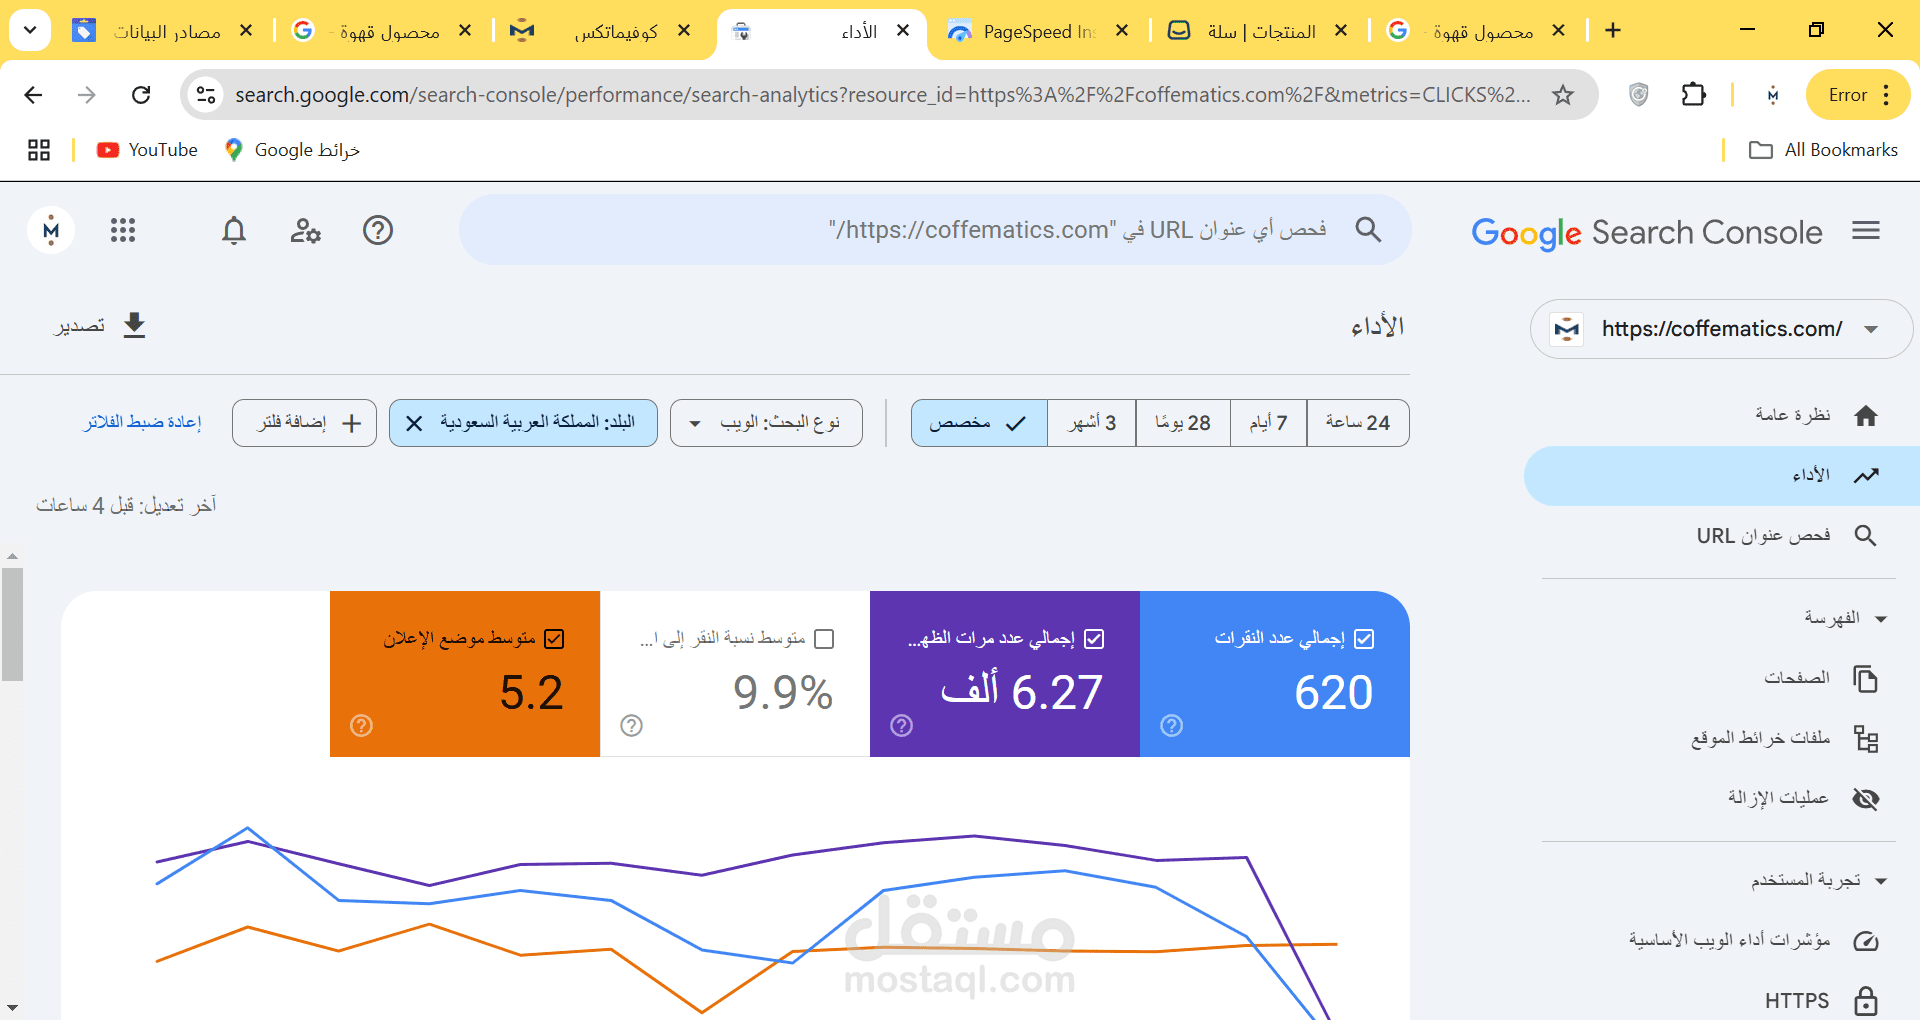This screenshot has width=1920, height=1020.
Task: Select the 24 hours date range
Action: point(1358,423)
